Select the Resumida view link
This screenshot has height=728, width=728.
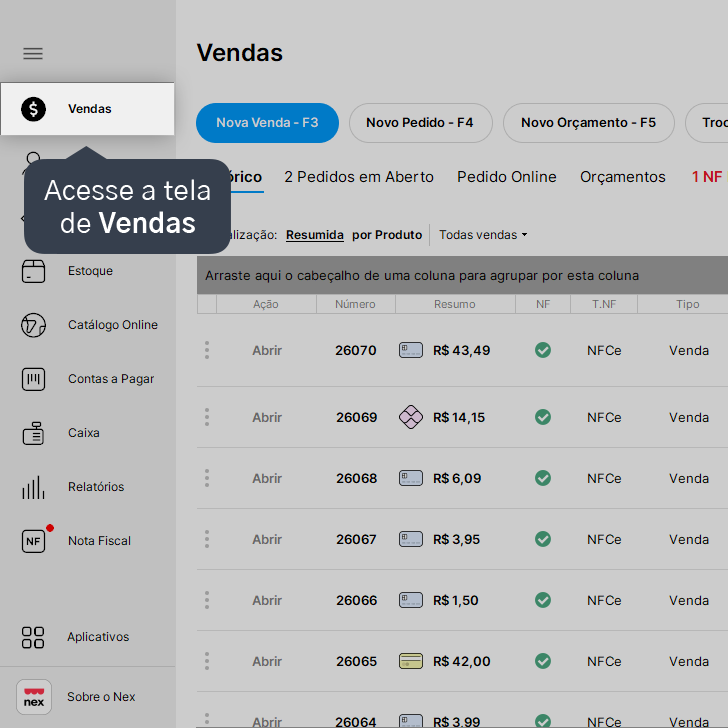[315, 235]
